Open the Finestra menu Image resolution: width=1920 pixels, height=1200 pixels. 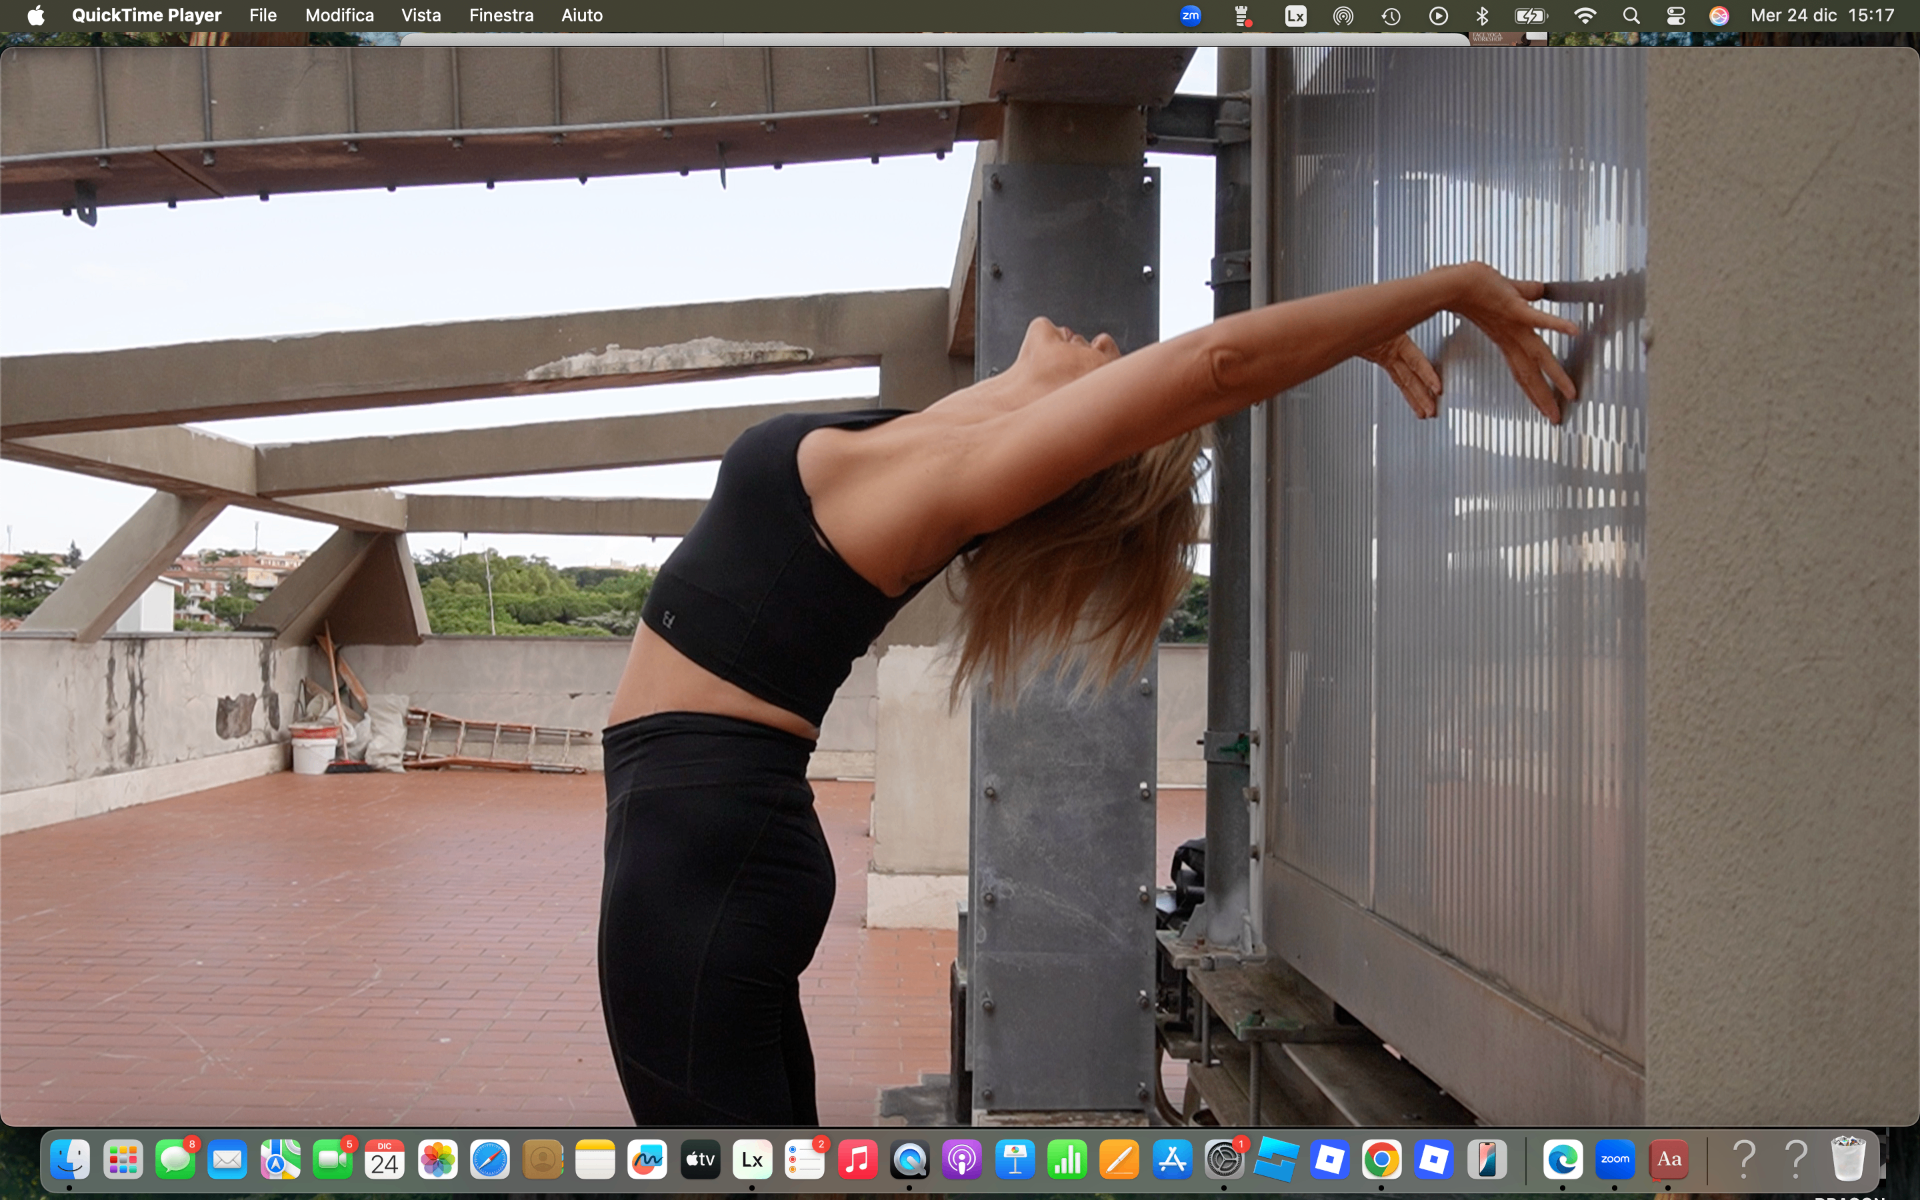pos(501,15)
